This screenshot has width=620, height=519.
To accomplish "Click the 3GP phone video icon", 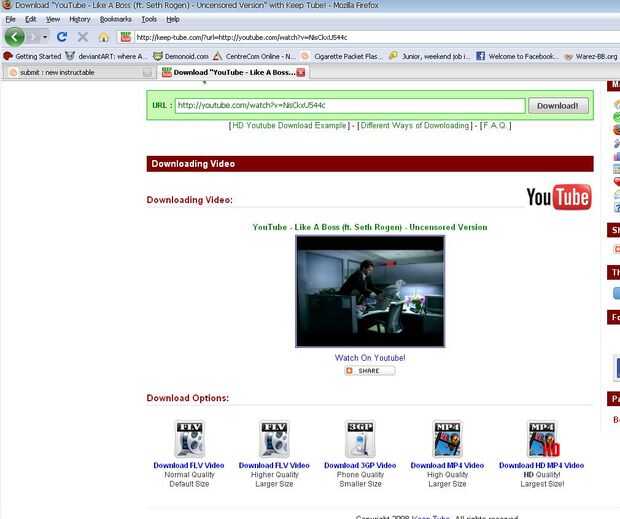I will point(360,439).
